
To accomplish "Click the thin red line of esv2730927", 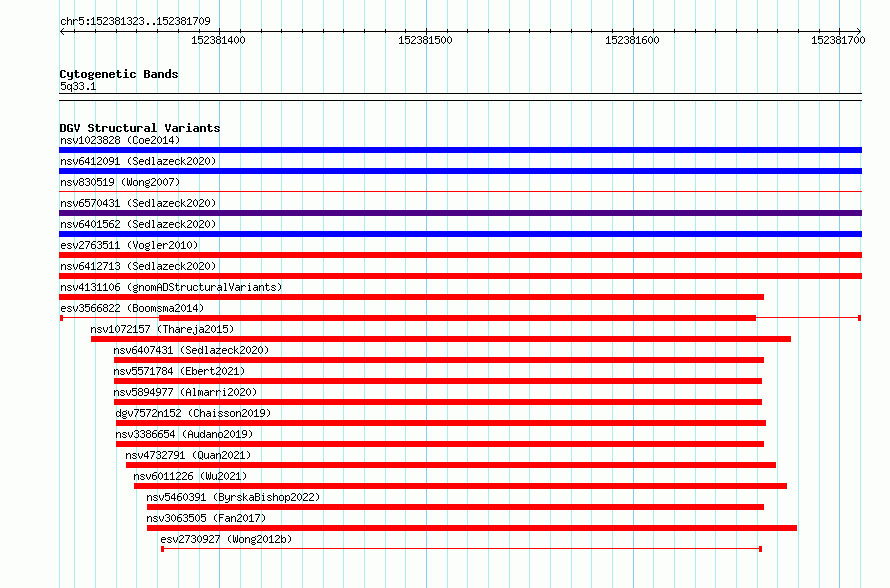I will coord(461,549).
